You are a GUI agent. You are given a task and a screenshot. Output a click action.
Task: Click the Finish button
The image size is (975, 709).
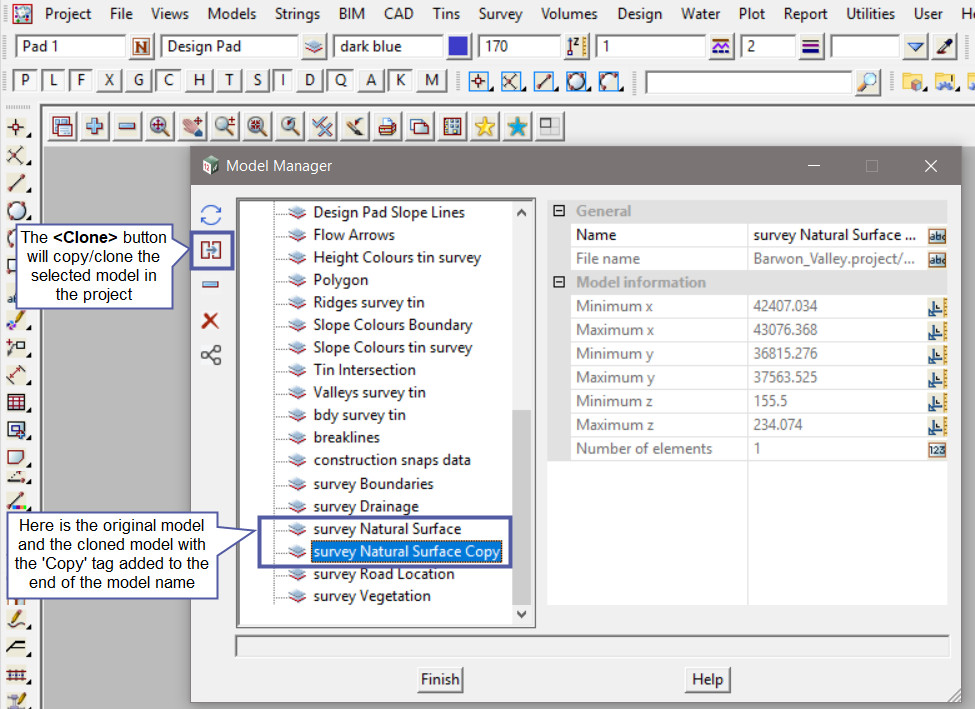pos(440,679)
